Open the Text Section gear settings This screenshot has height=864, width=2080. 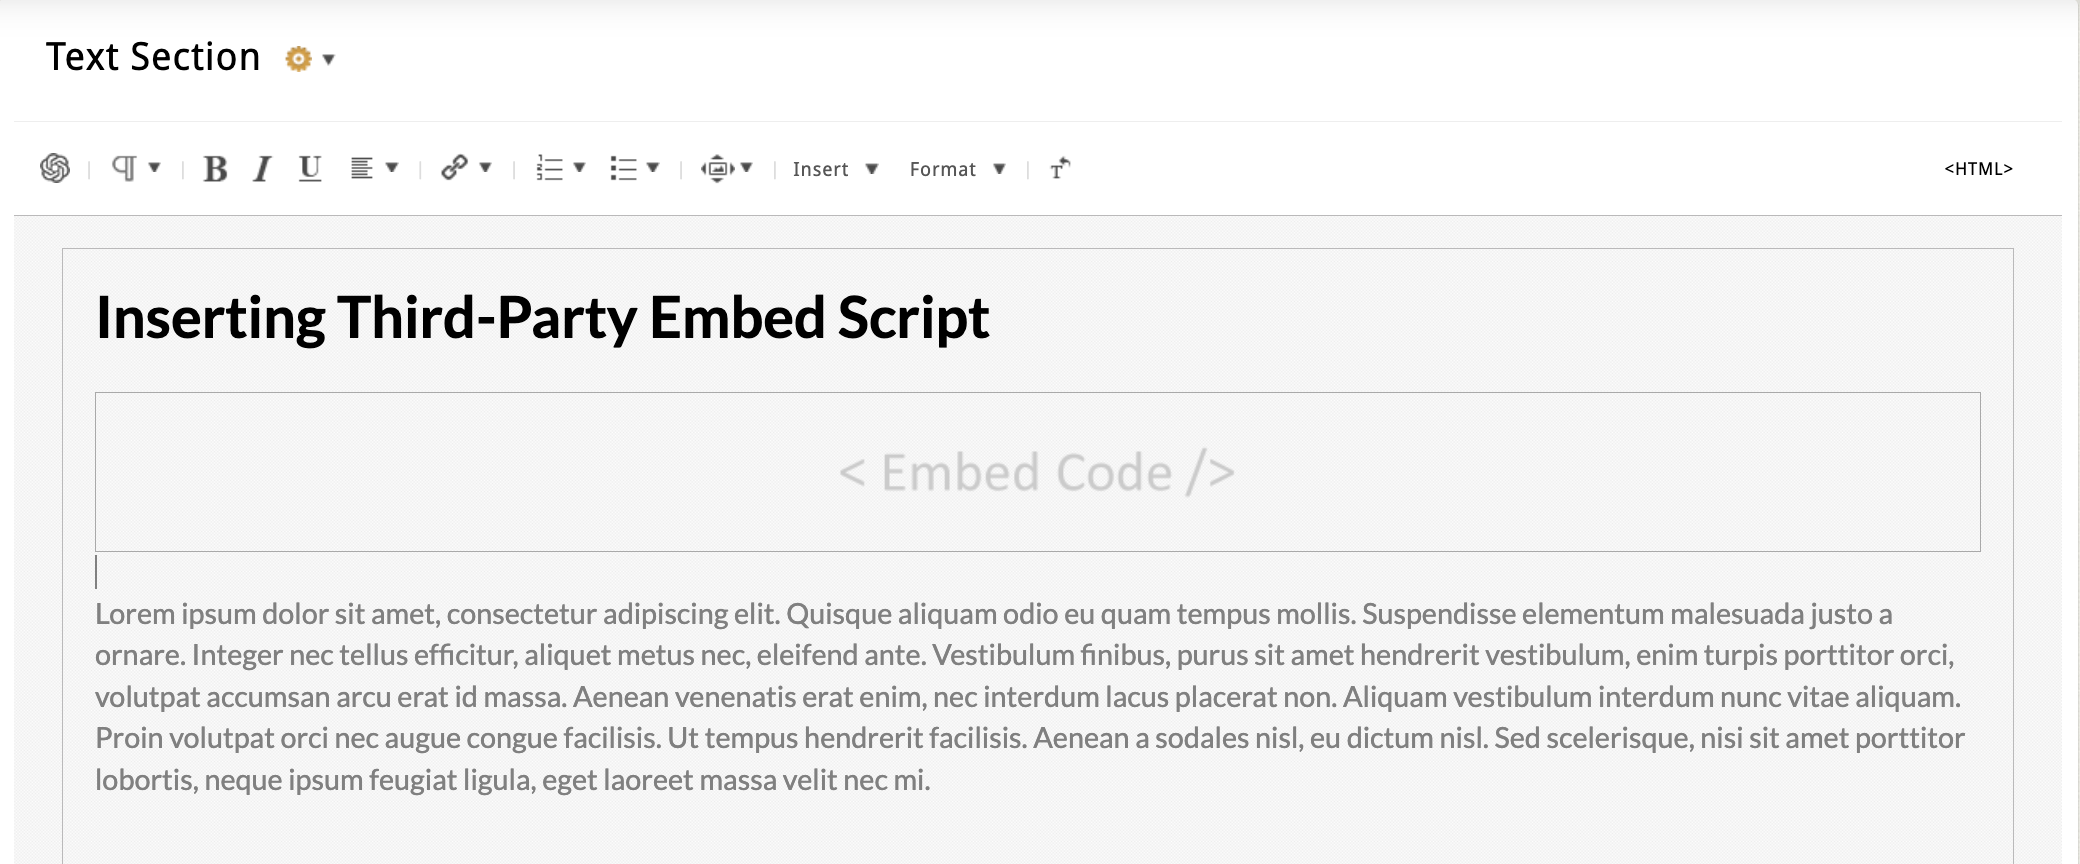tap(298, 59)
